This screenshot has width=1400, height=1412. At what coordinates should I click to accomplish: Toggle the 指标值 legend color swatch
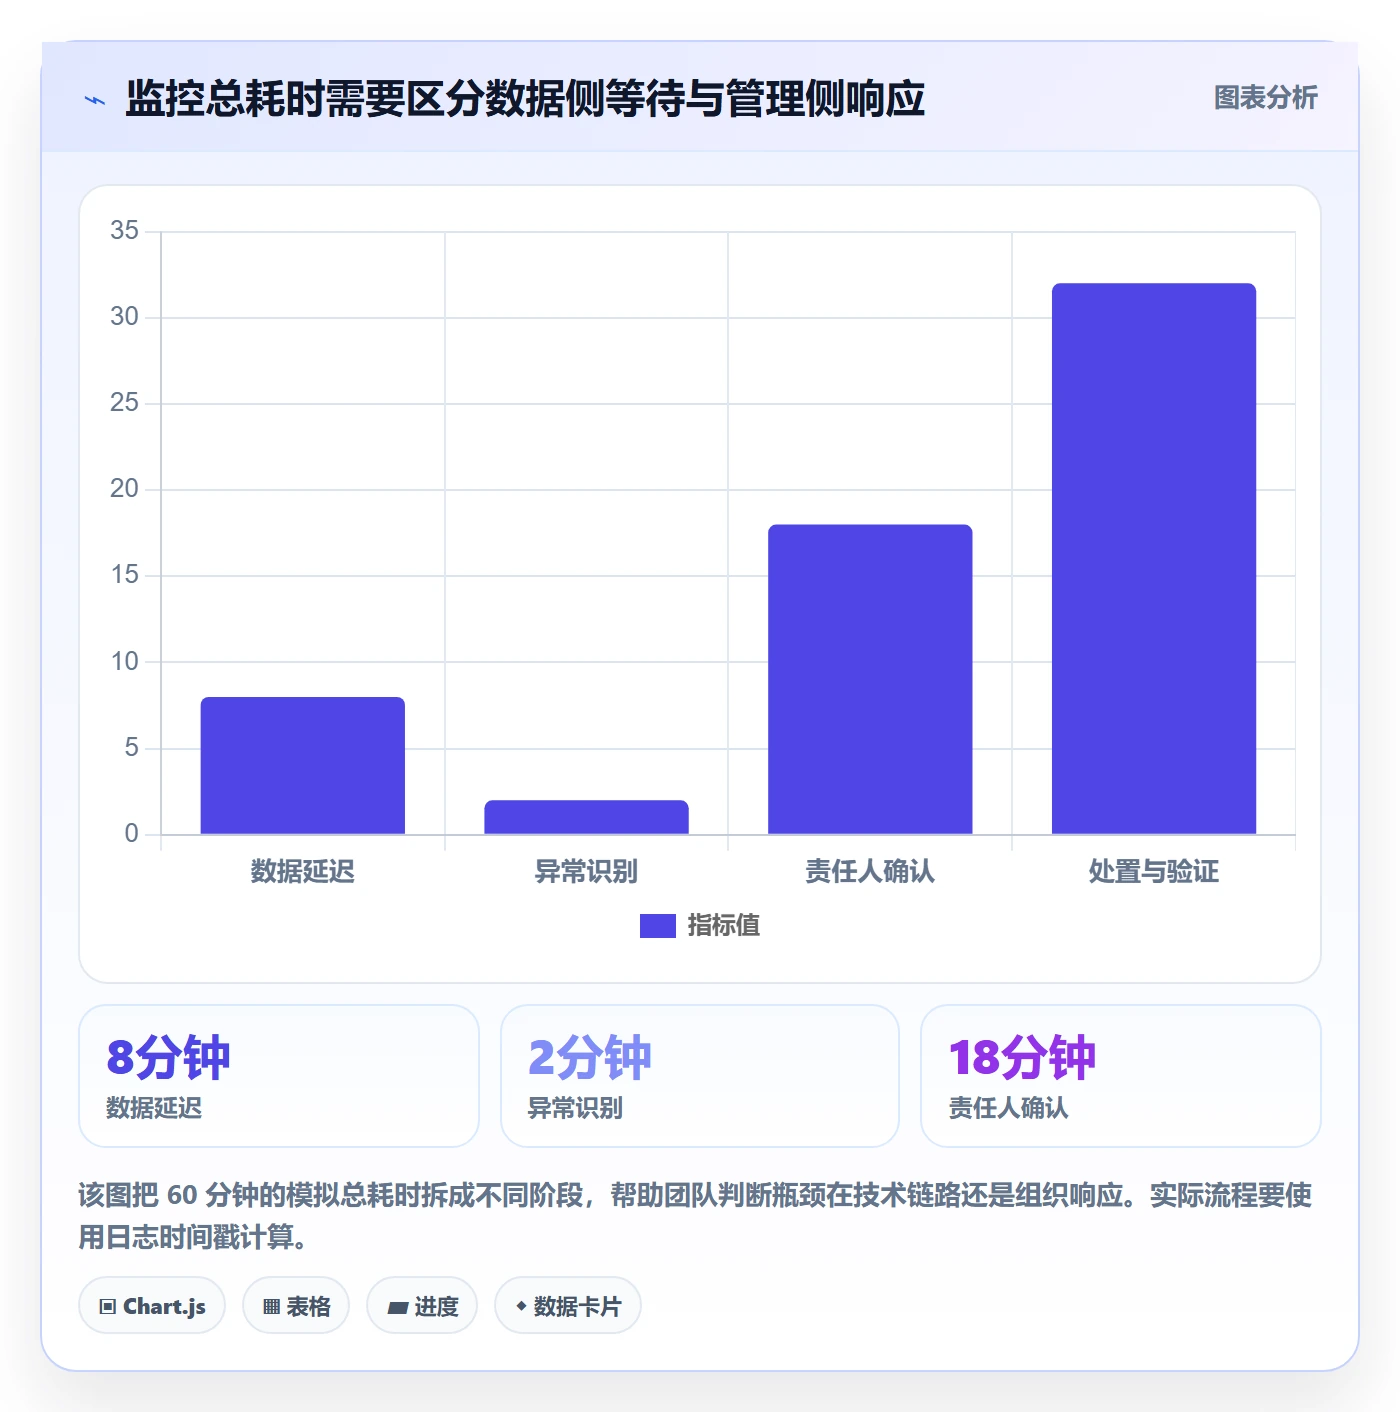[657, 926]
